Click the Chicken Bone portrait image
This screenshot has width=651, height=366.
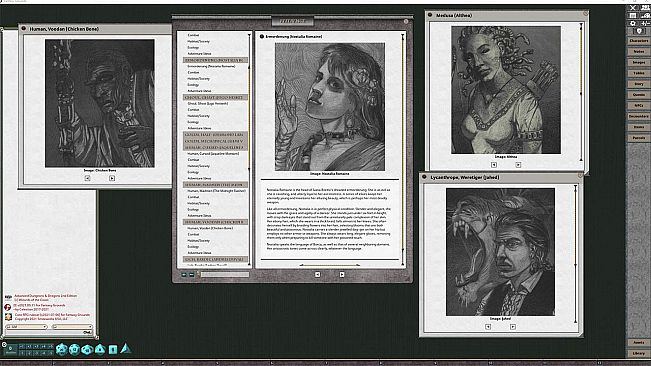100,103
